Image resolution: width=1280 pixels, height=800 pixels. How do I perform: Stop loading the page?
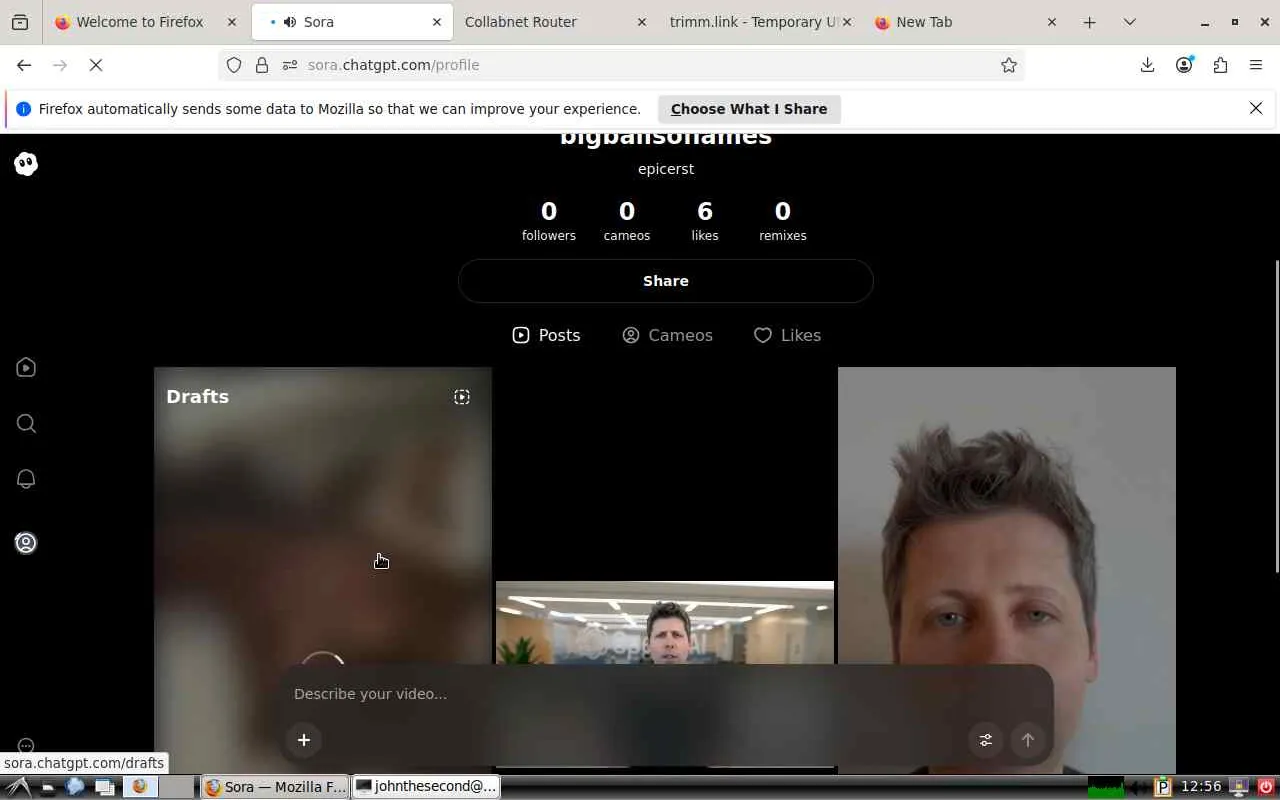96,65
